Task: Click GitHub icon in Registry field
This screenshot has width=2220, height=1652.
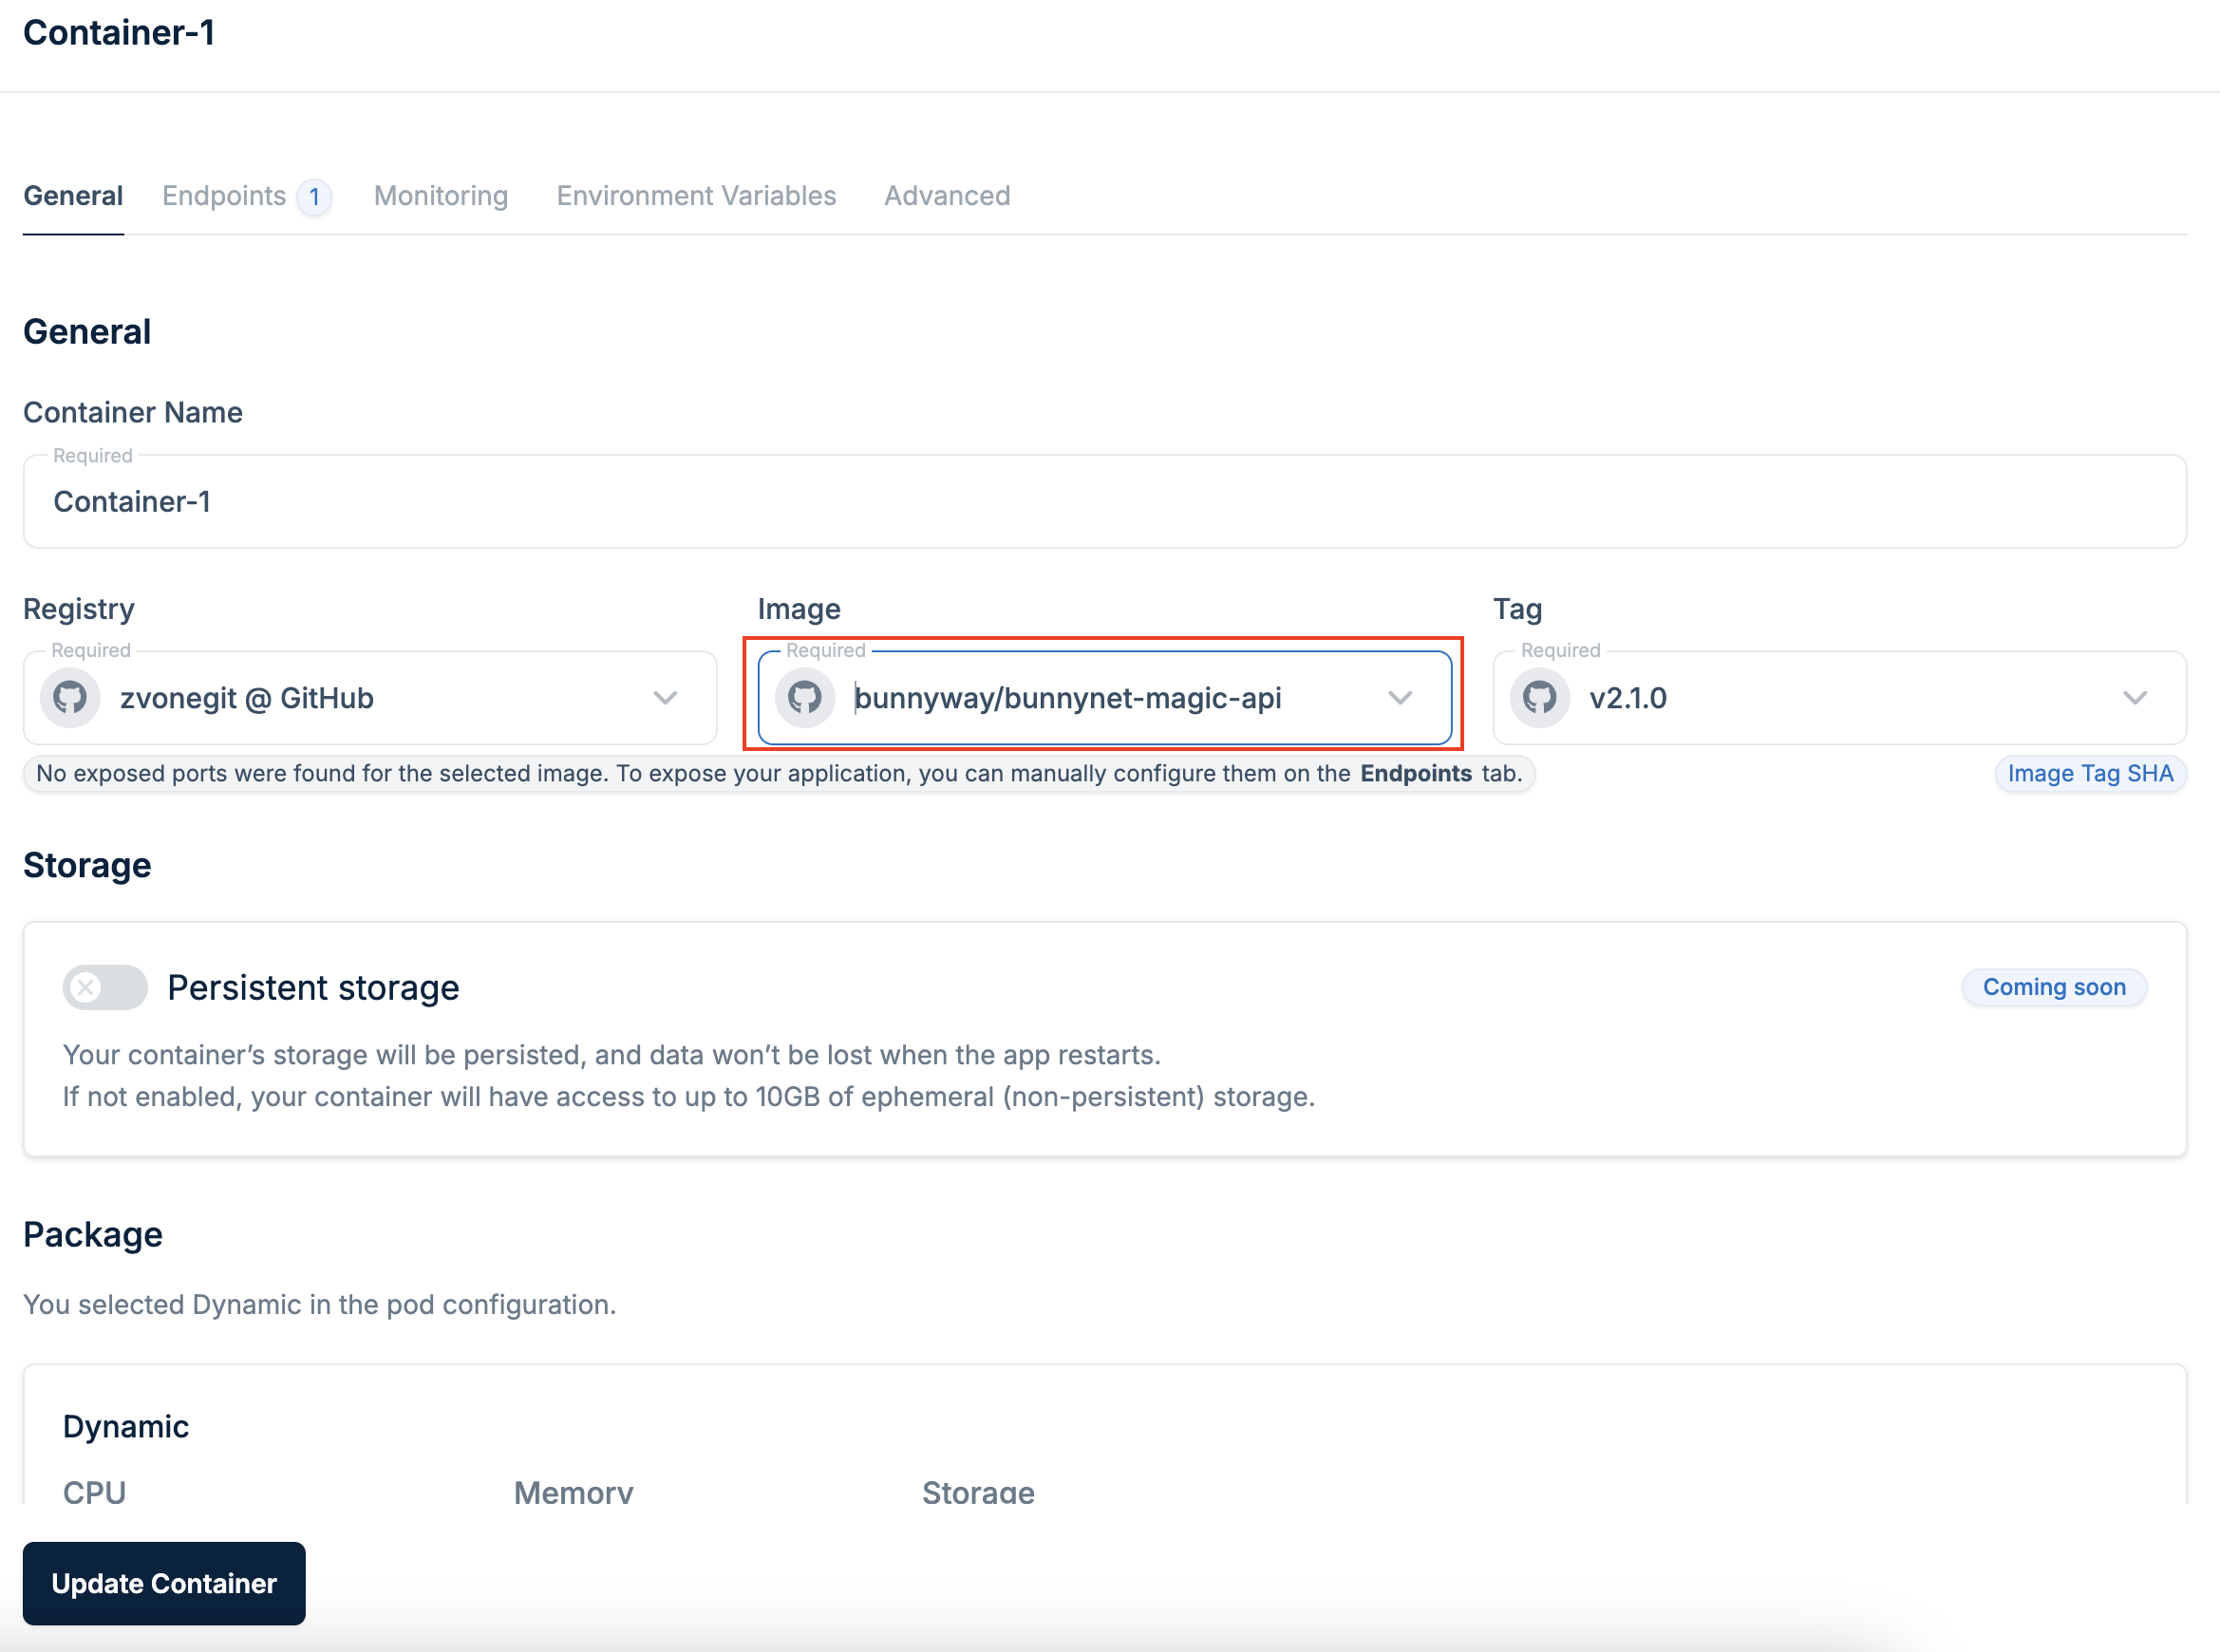Action: pyautogui.click(x=70, y=697)
